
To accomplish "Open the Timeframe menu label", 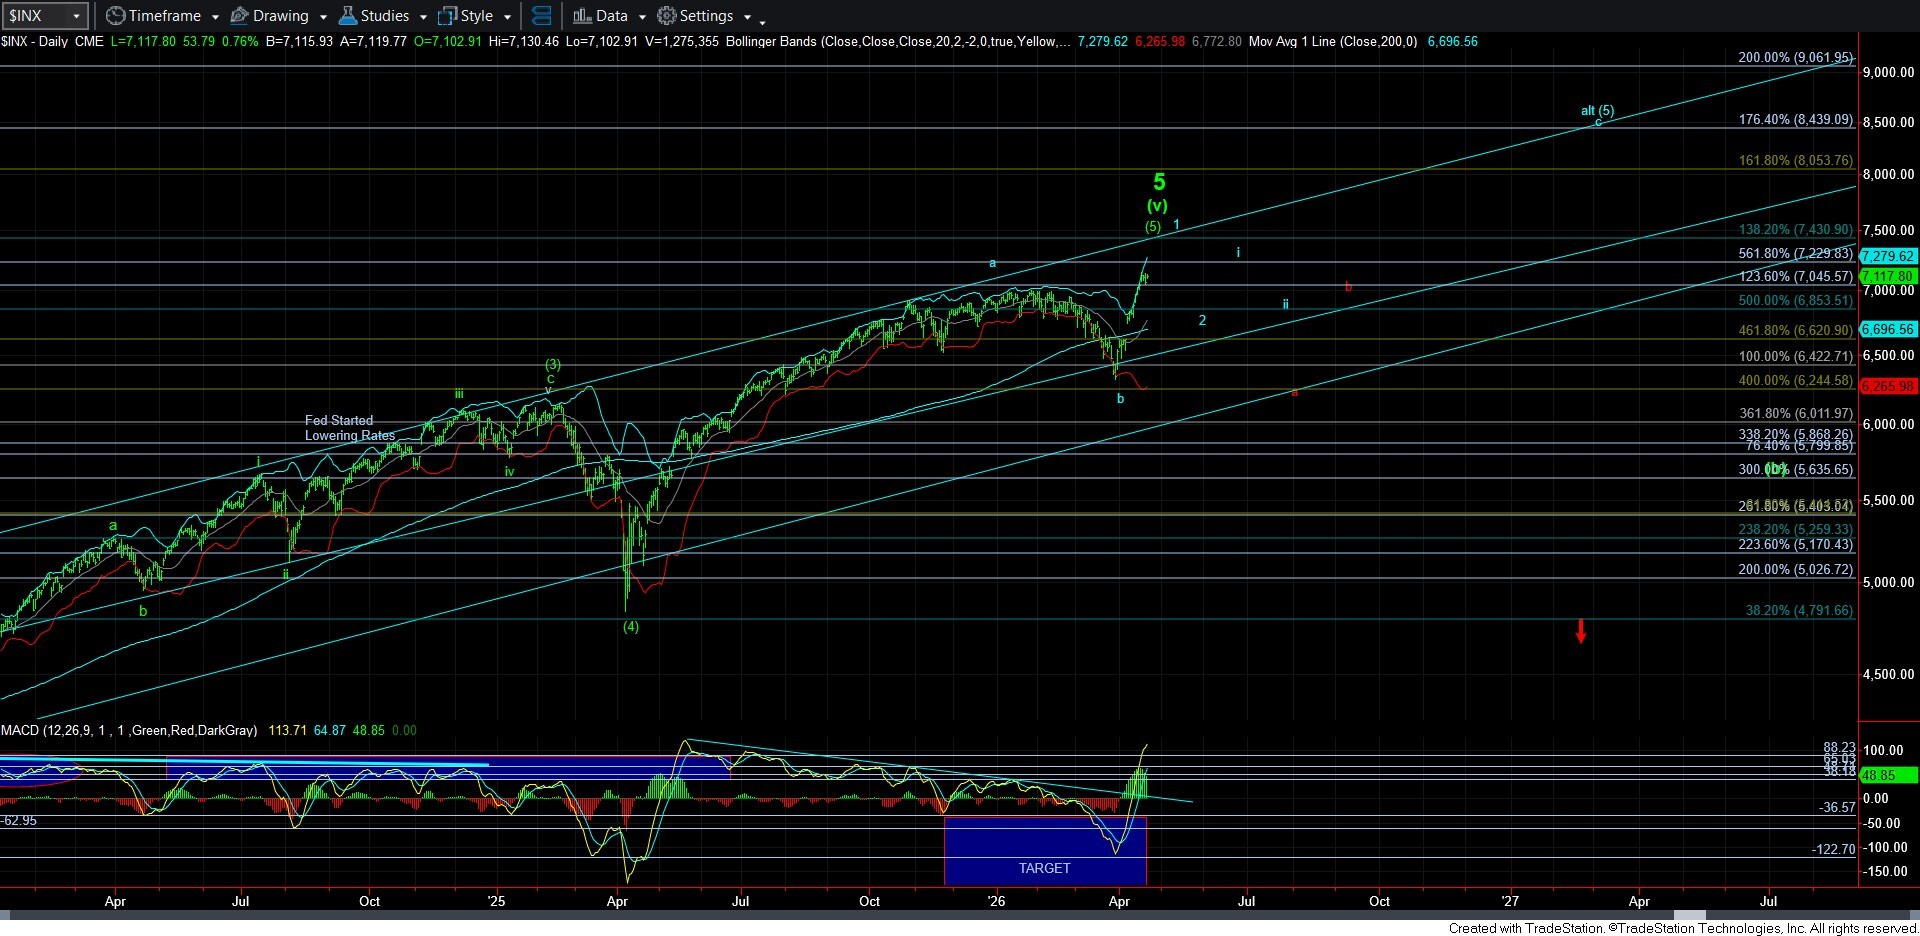I will point(164,16).
